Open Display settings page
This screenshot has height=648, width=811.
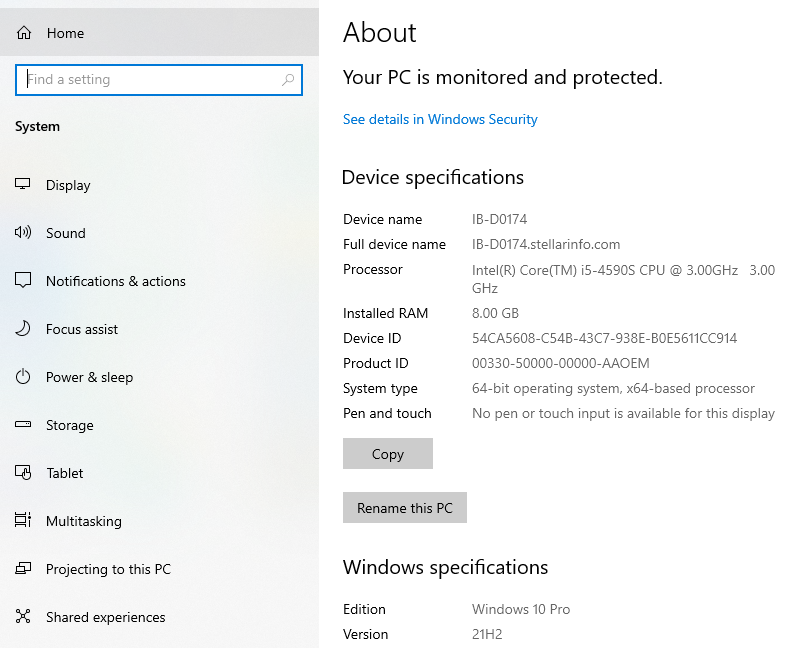pos(159,185)
